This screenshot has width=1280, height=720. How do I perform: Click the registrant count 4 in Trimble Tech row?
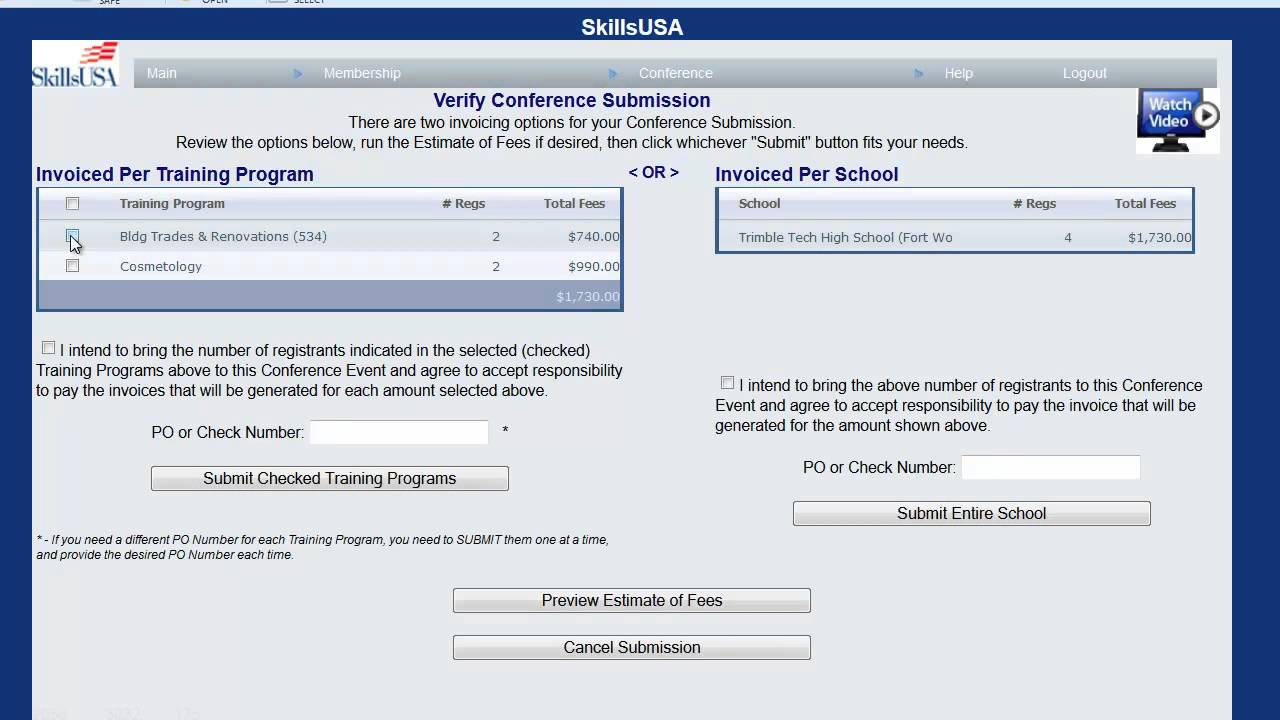point(1068,238)
